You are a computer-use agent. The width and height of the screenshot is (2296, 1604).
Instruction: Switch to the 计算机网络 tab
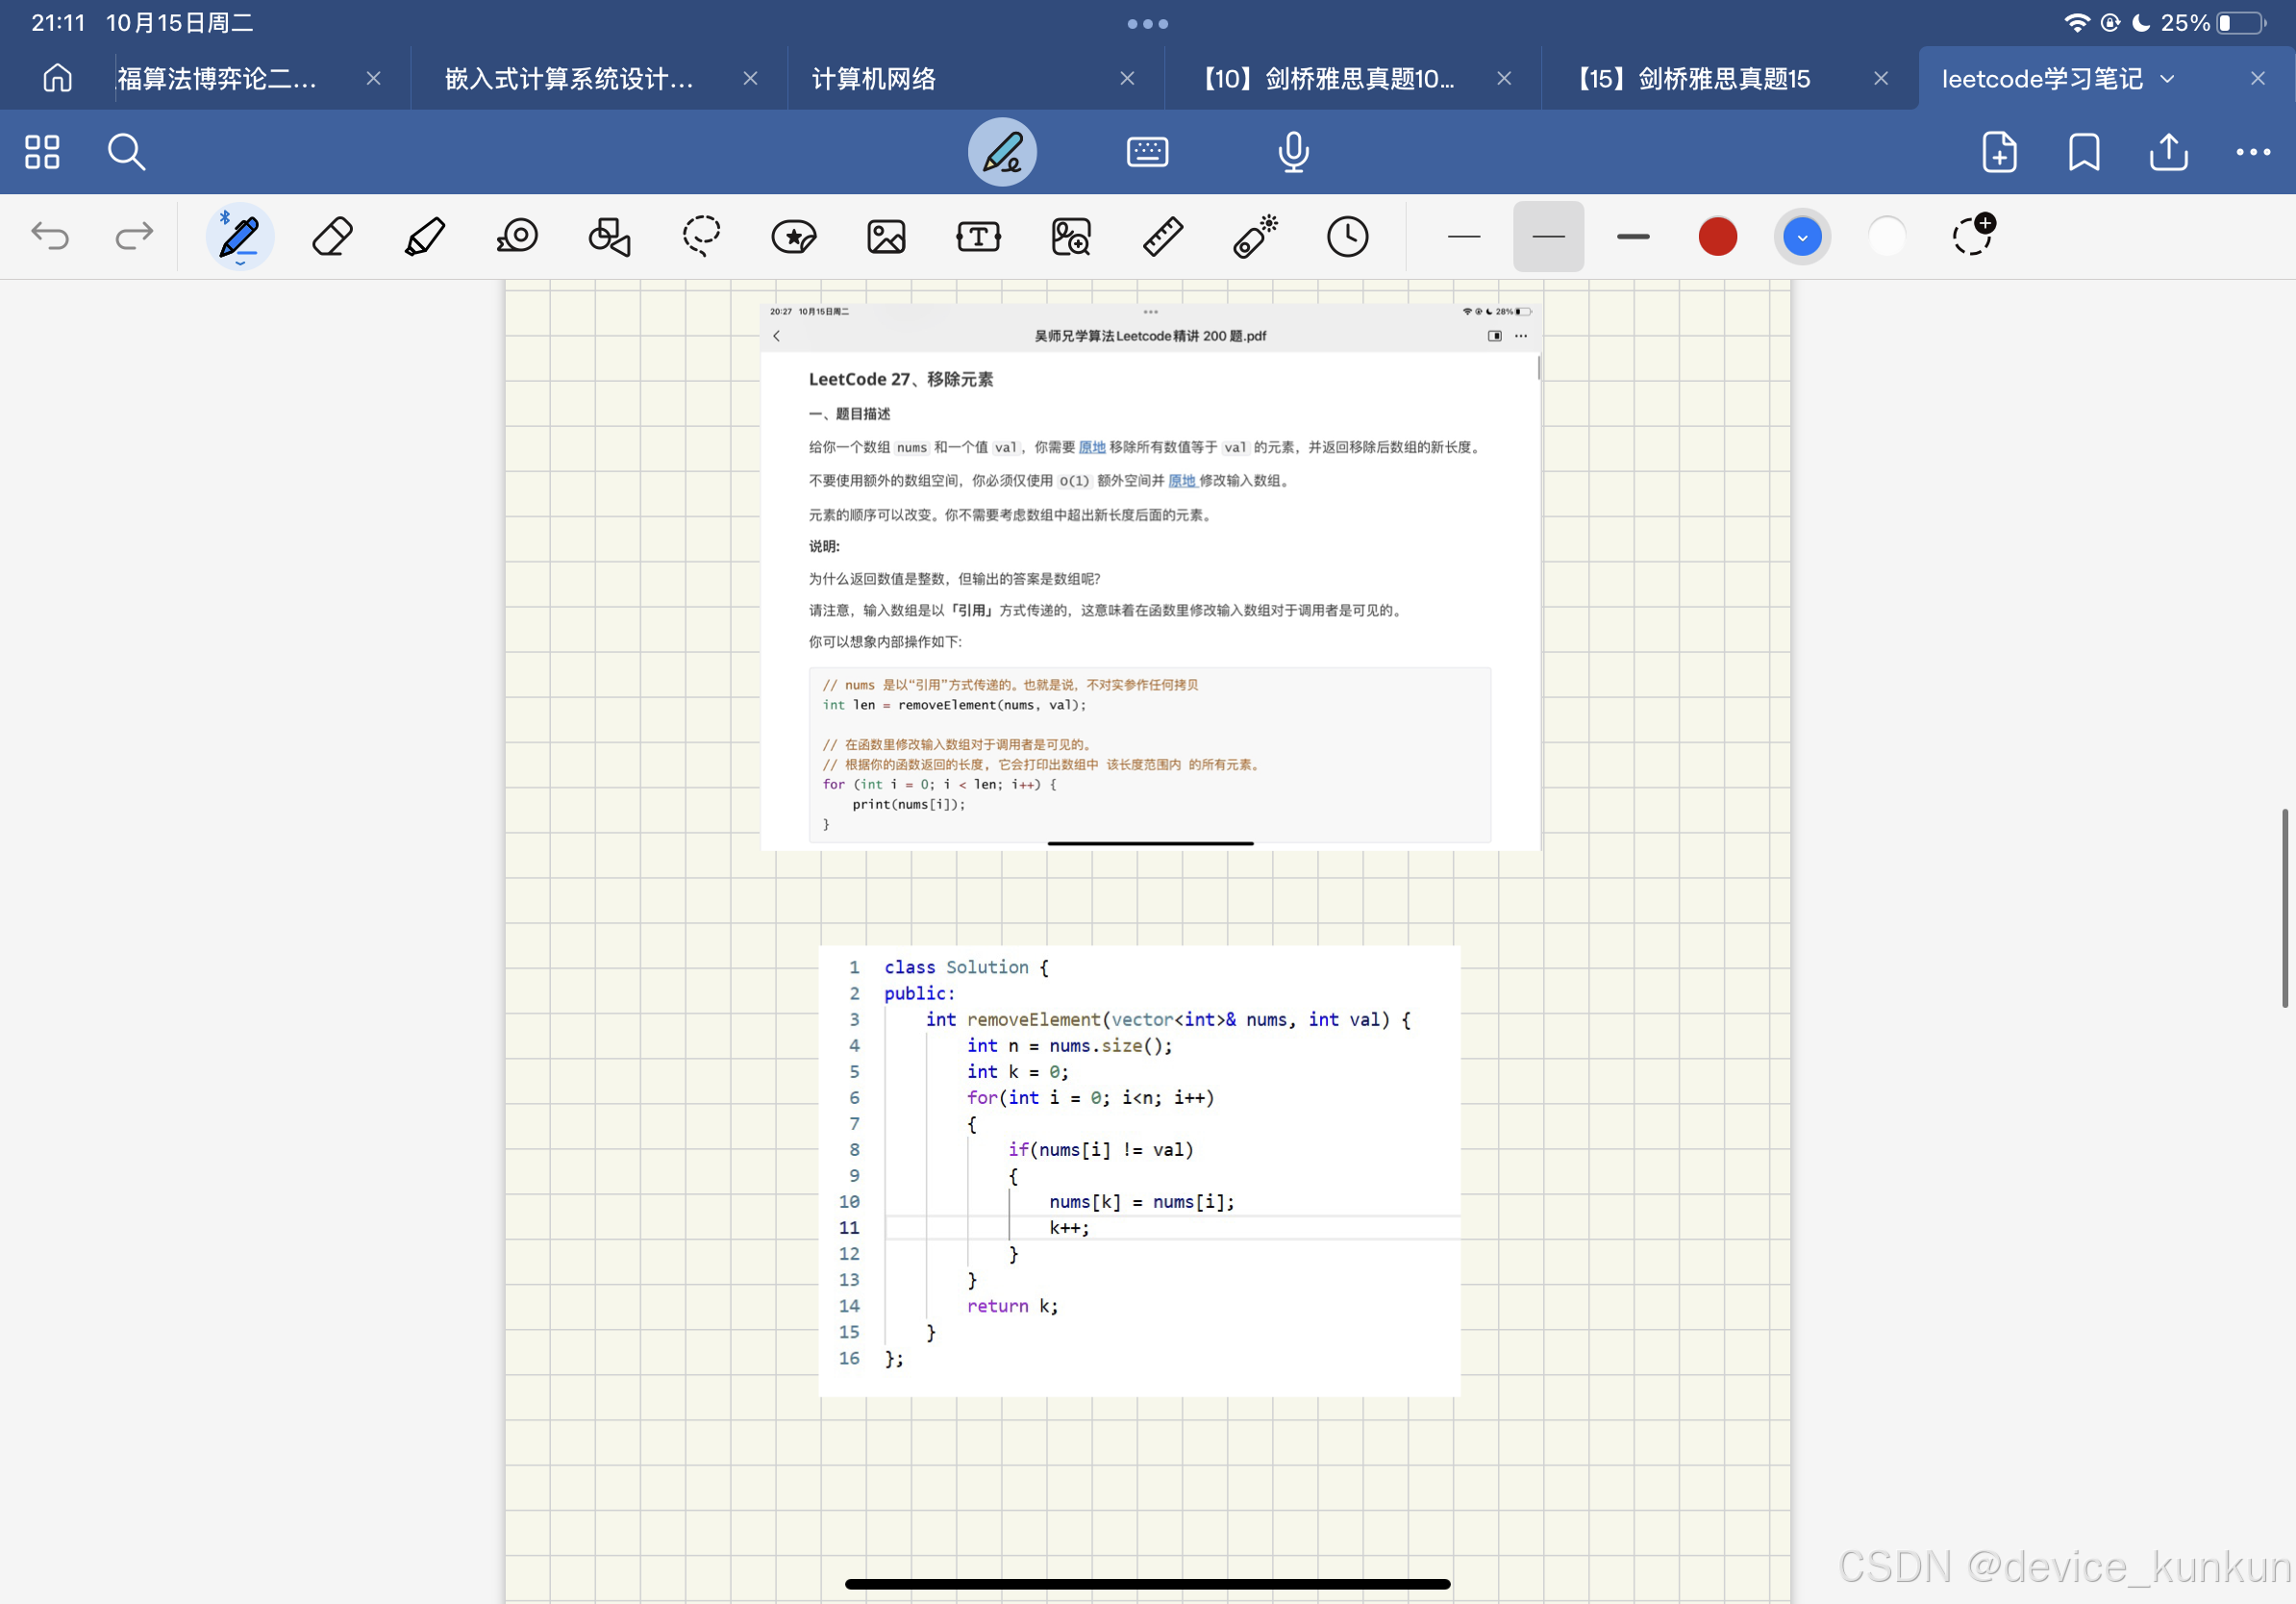click(874, 79)
